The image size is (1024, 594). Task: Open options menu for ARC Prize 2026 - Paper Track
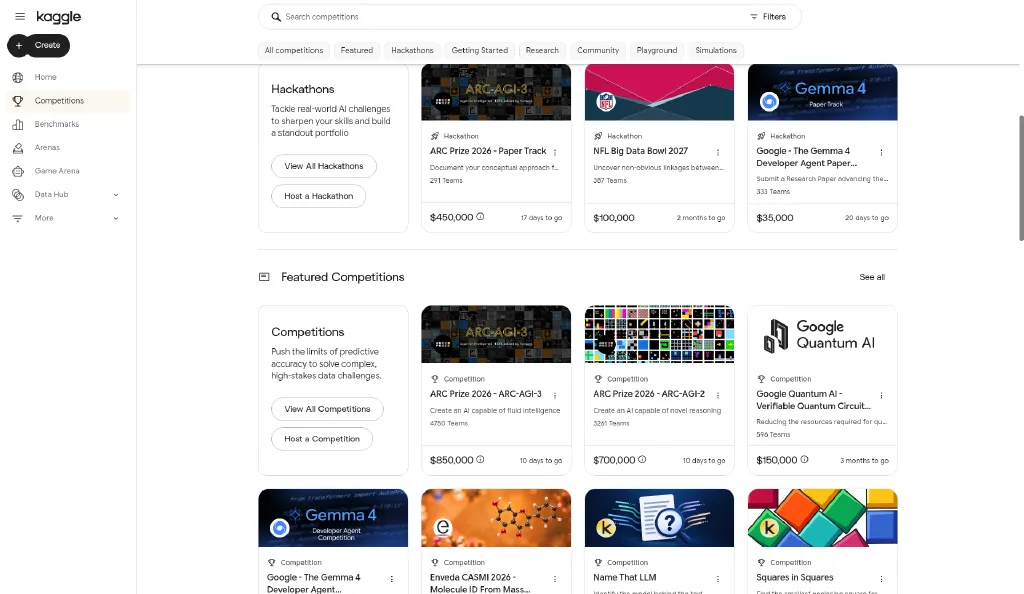pyautogui.click(x=555, y=152)
